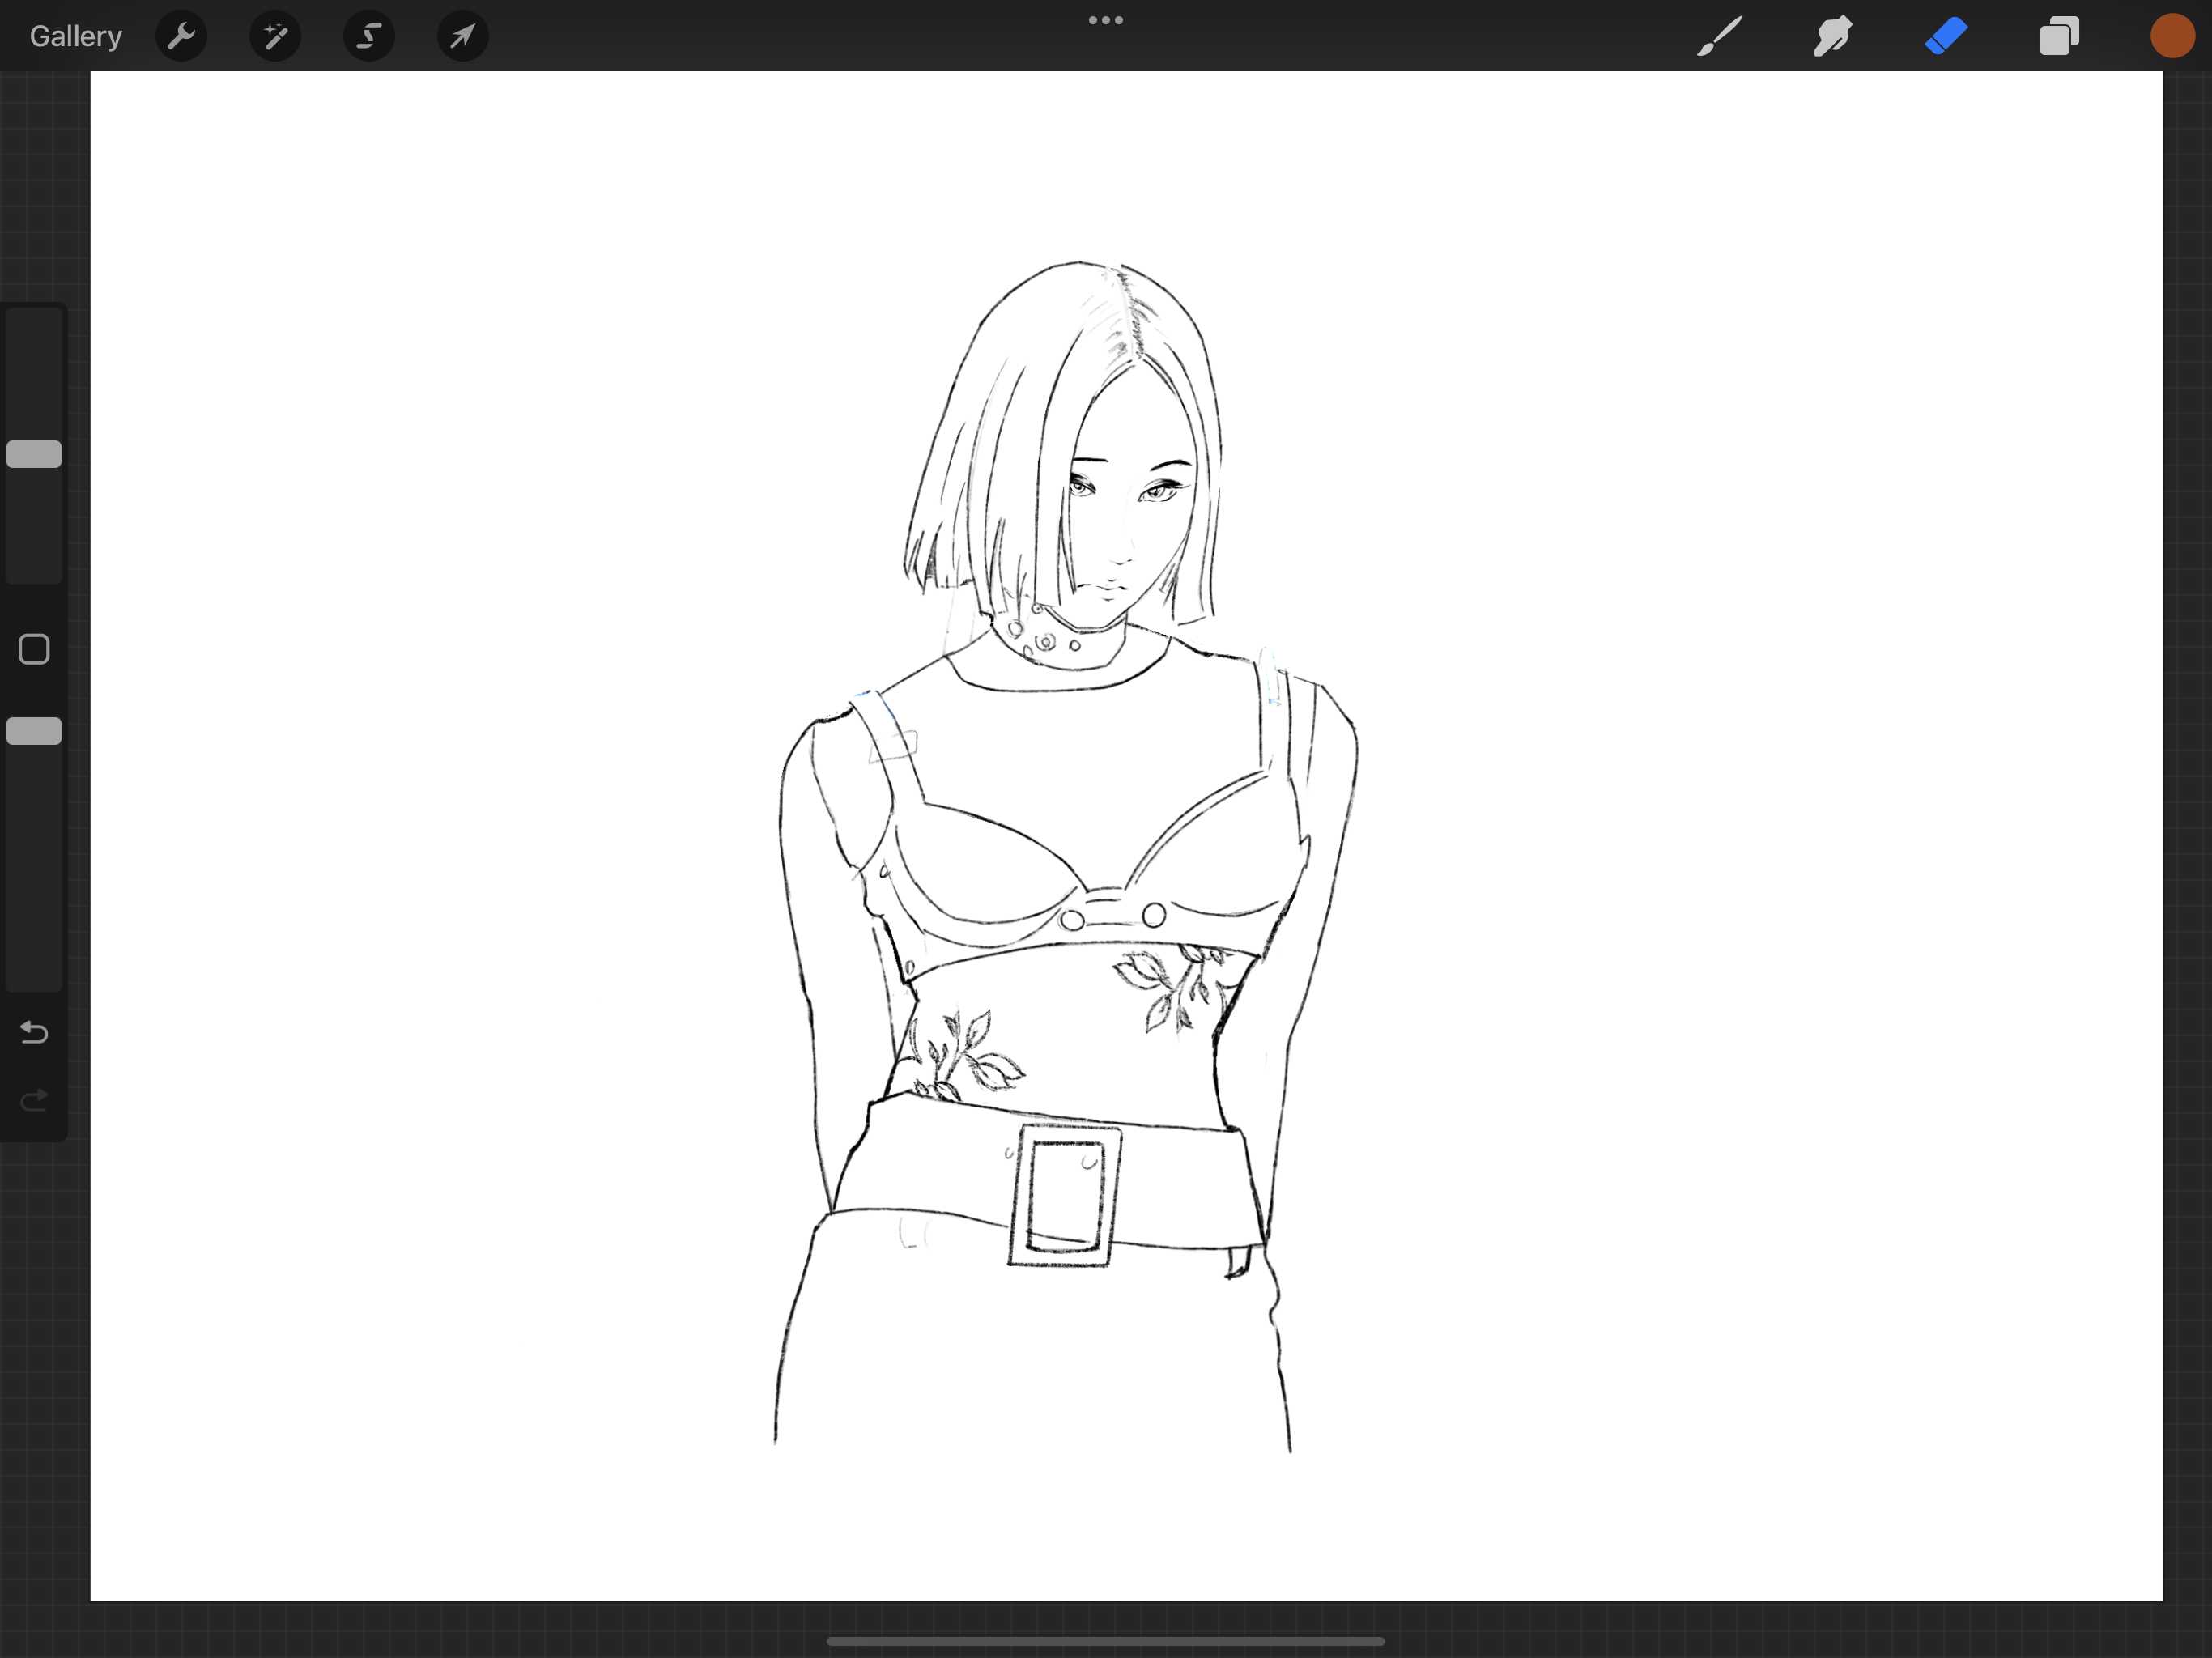Viewport: 2212px width, 1658px height.
Task: Redo the last undone action
Action: [x=34, y=1101]
